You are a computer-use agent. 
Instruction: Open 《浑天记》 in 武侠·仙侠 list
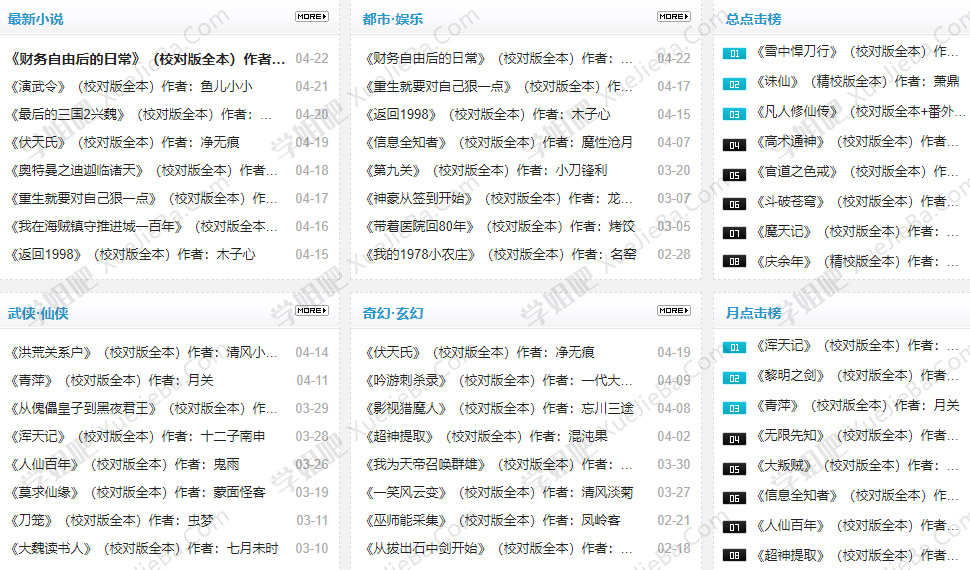tap(137, 436)
